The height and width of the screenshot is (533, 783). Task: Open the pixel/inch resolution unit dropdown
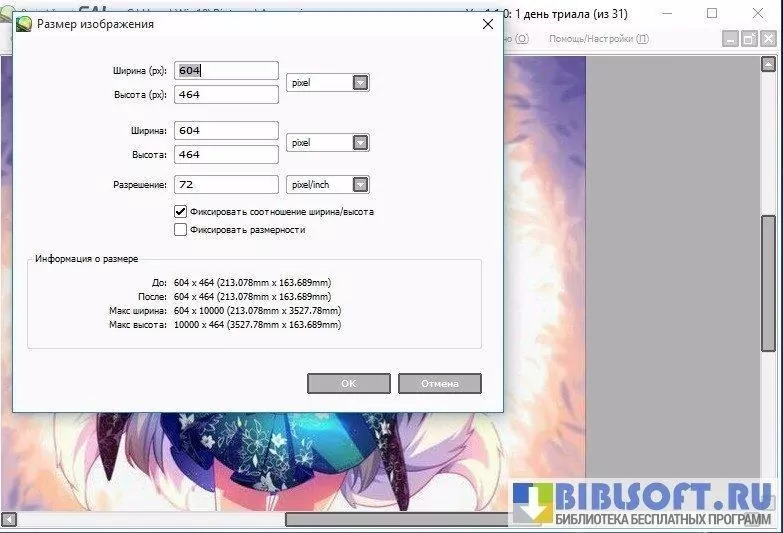coord(360,185)
